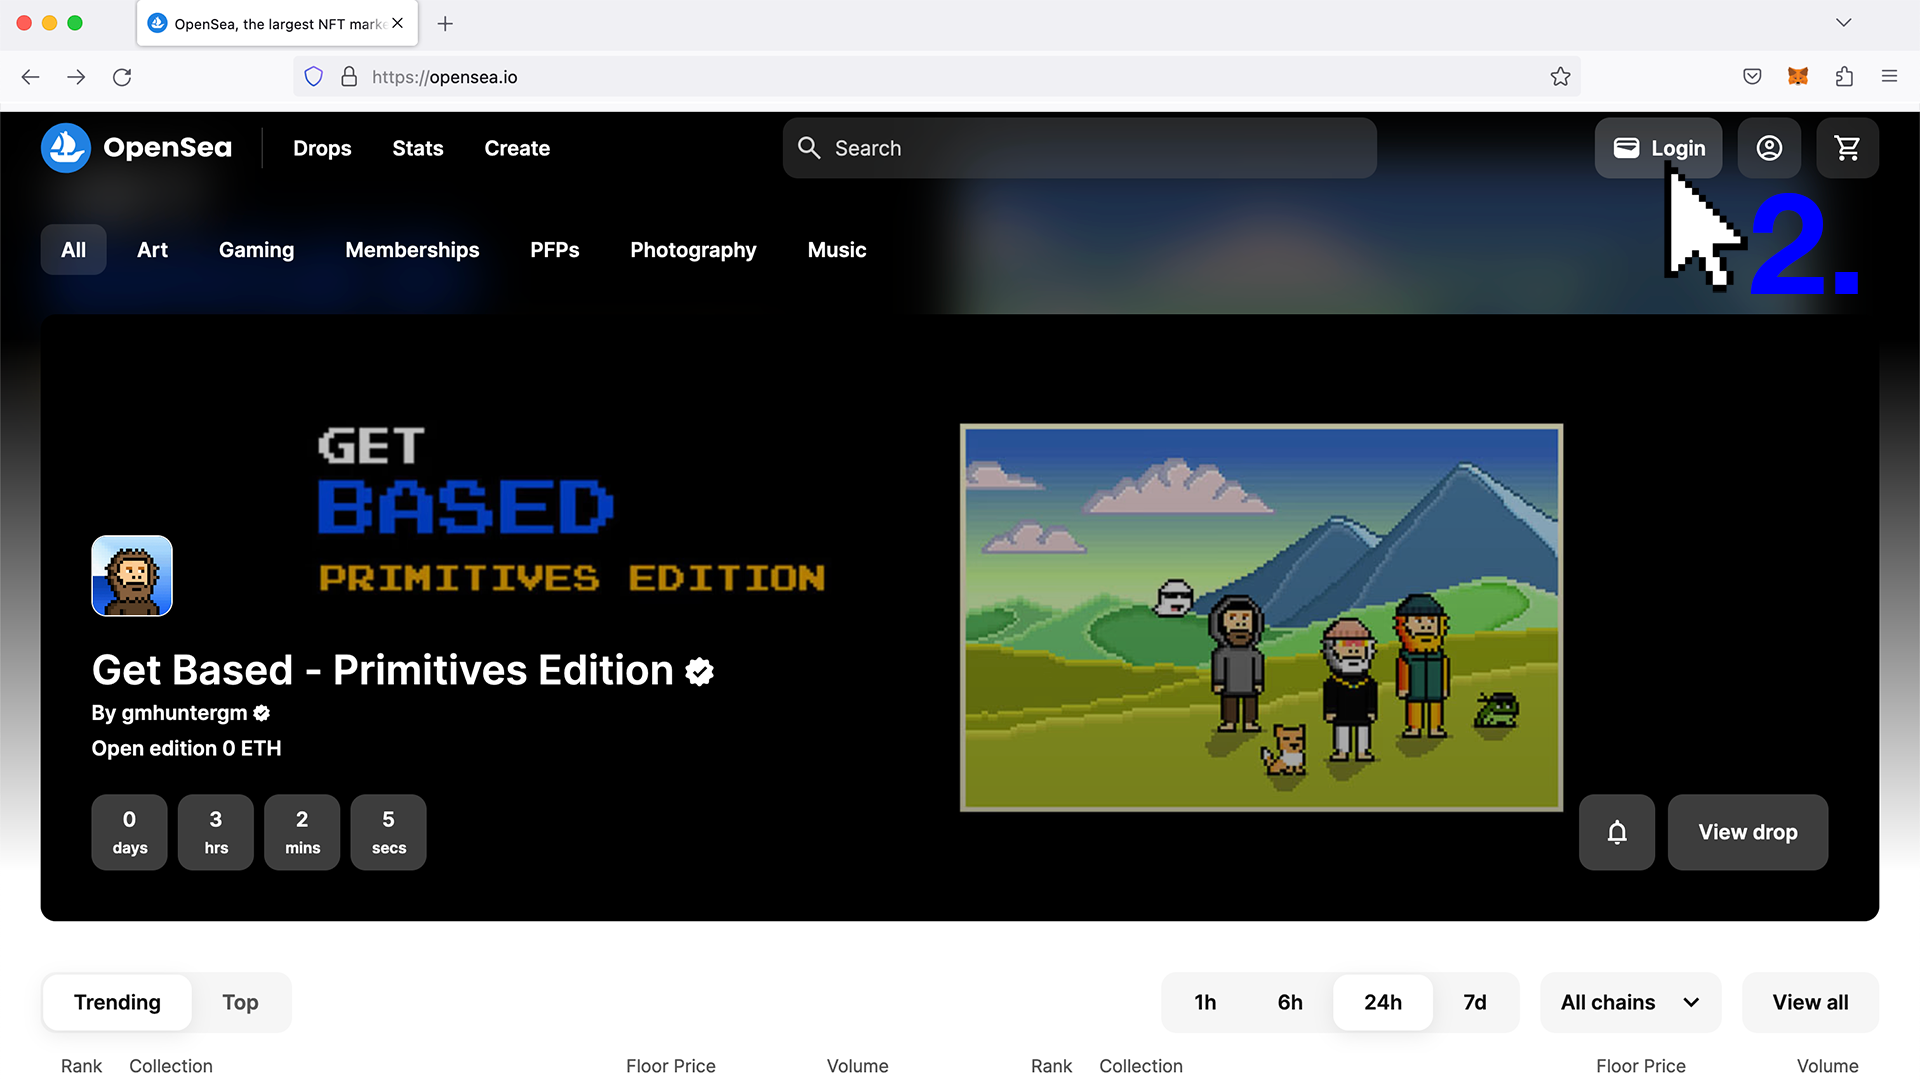1920x1080 pixels.
Task: Select the Music category
Action: click(837, 250)
